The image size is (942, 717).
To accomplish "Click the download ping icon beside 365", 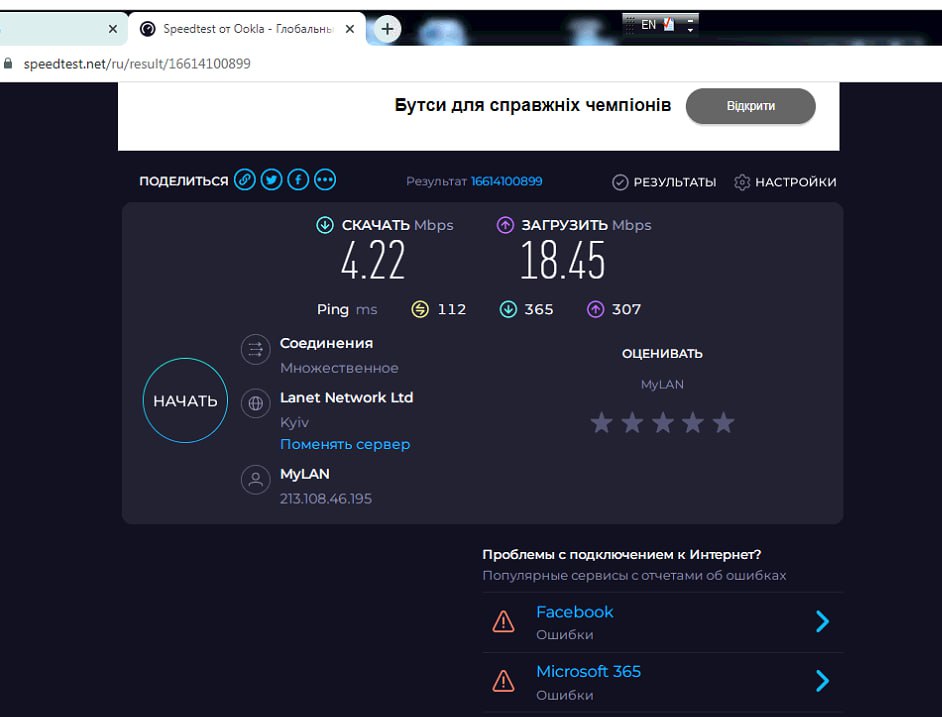I will [x=508, y=310].
